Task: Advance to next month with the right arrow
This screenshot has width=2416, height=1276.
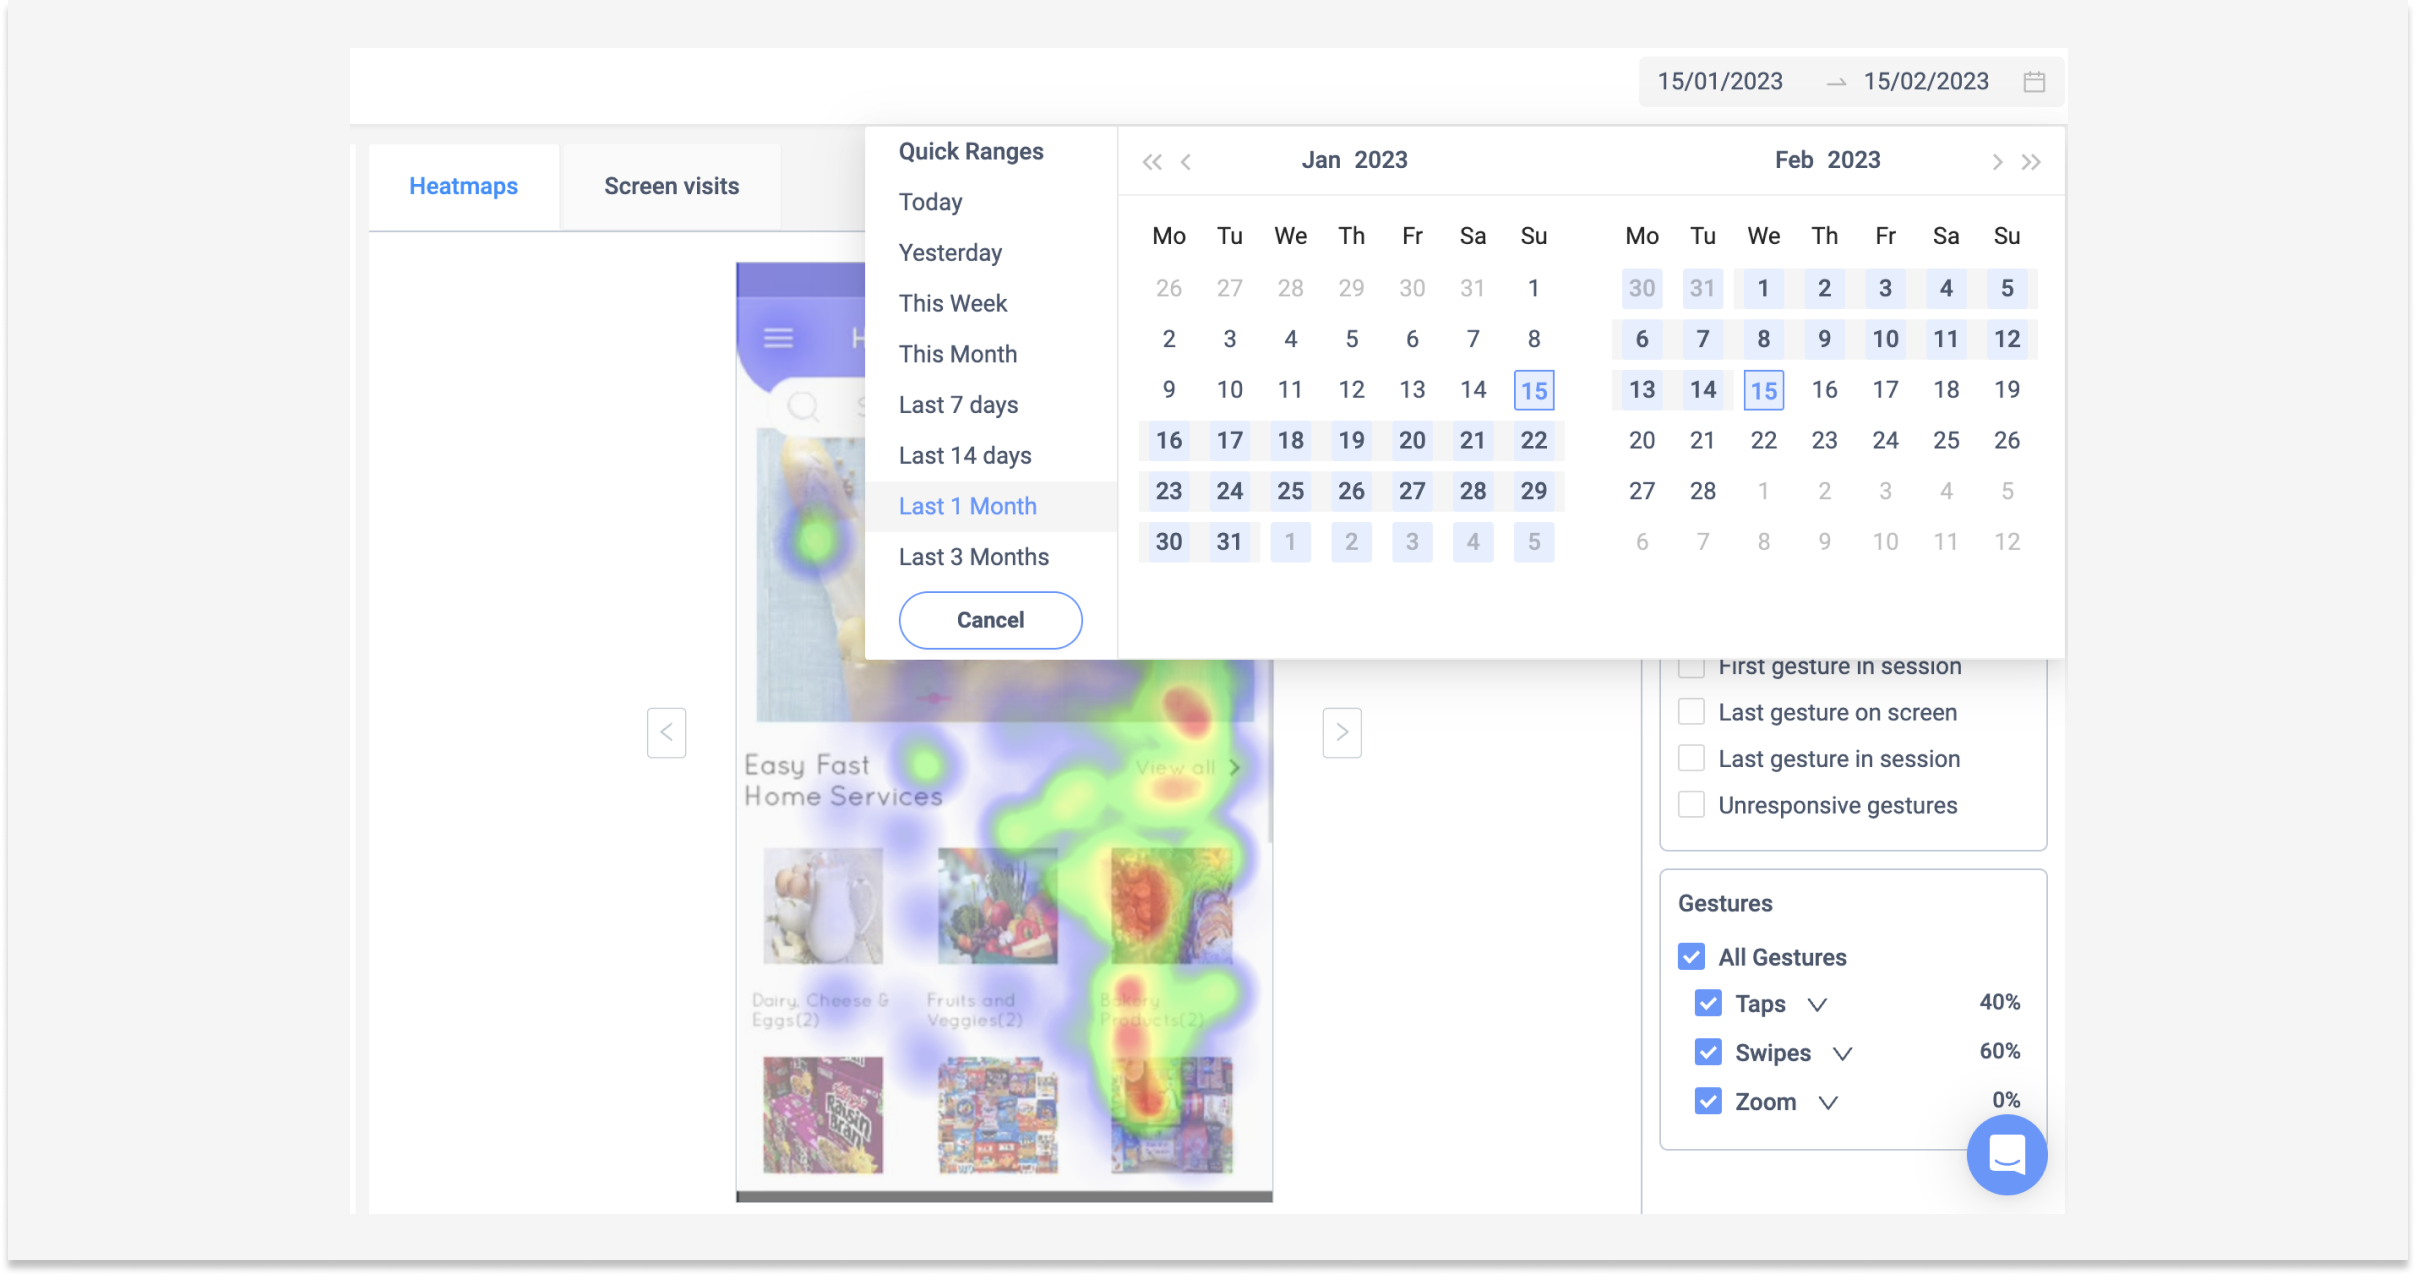Action: click(1998, 161)
